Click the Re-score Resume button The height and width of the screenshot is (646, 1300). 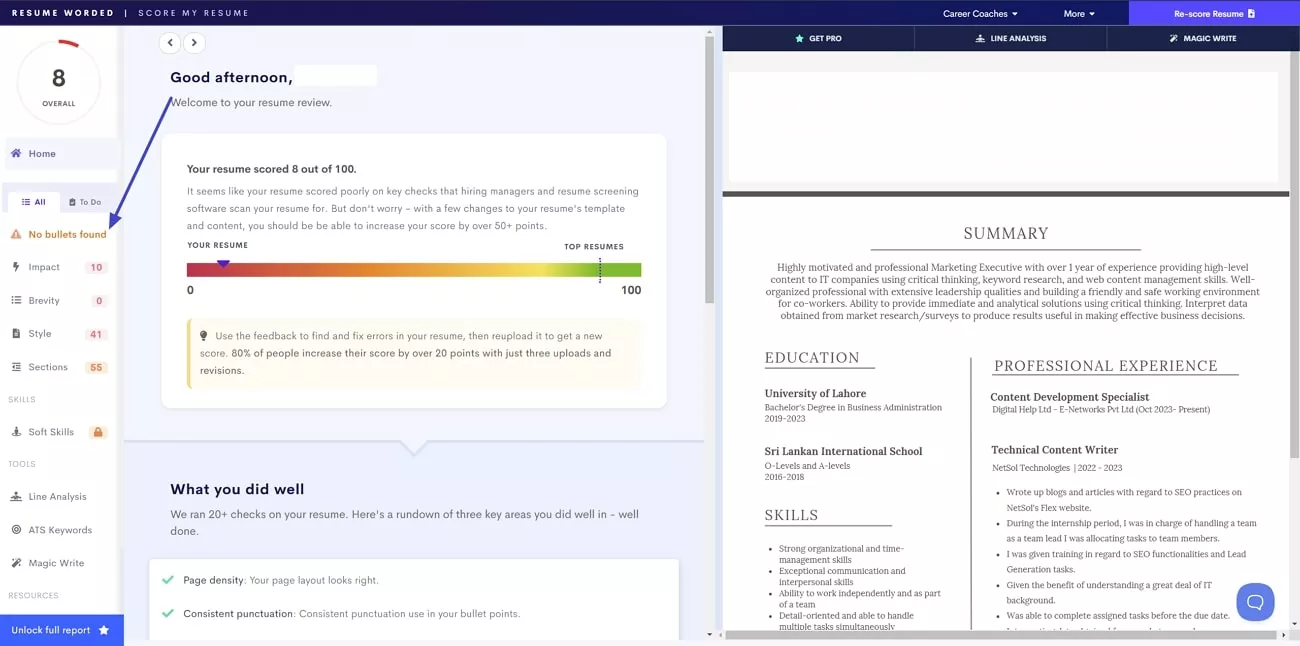(x=1213, y=13)
